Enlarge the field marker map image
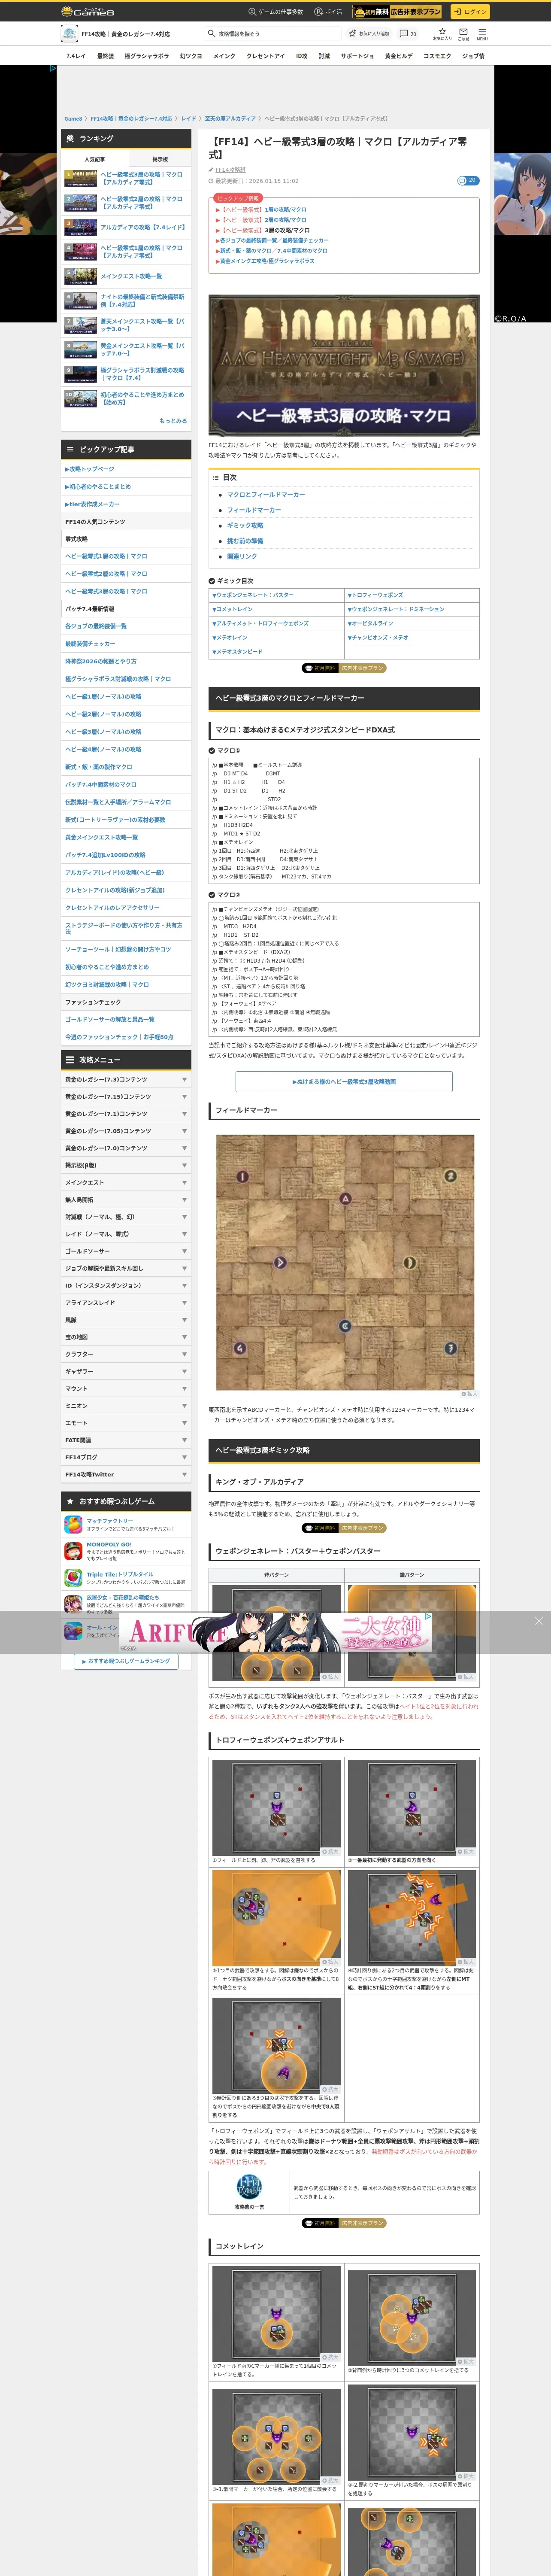The image size is (551, 2576). pyautogui.click(x=345, y=1262)
